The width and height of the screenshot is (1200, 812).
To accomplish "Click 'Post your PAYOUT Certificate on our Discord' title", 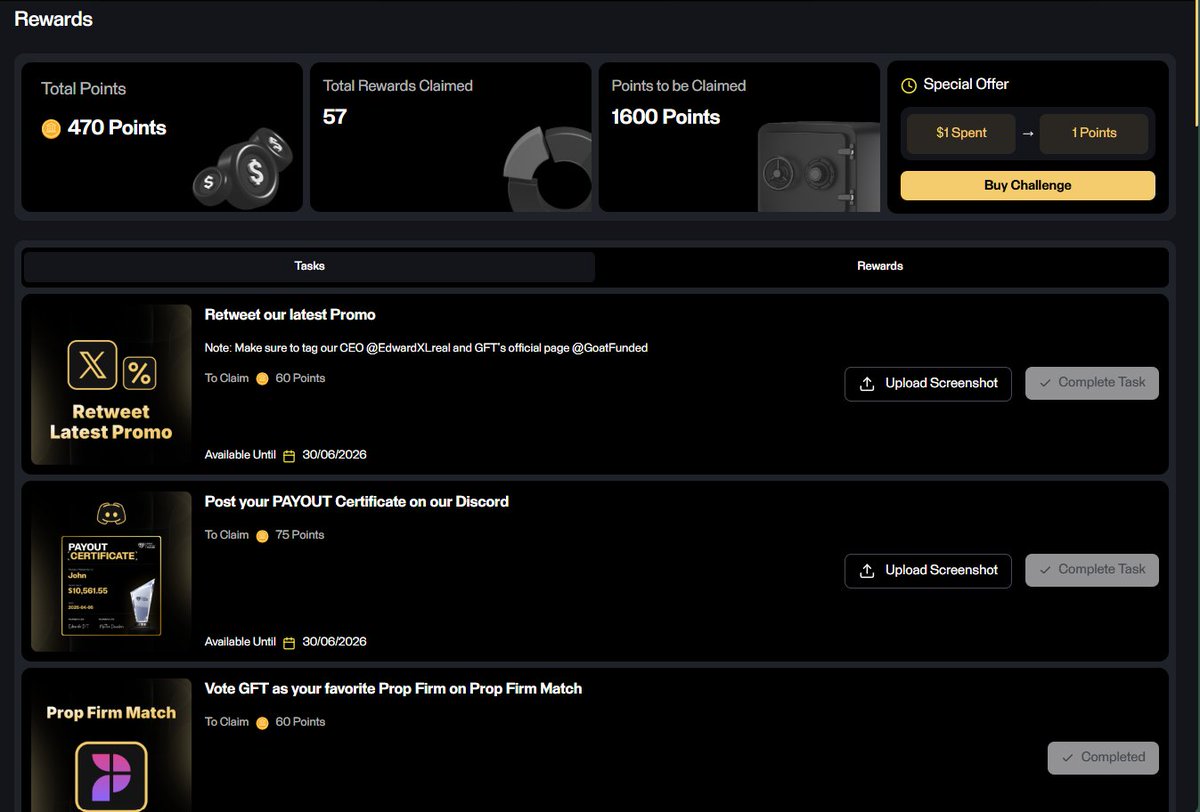I will click(x=357, y=502).
